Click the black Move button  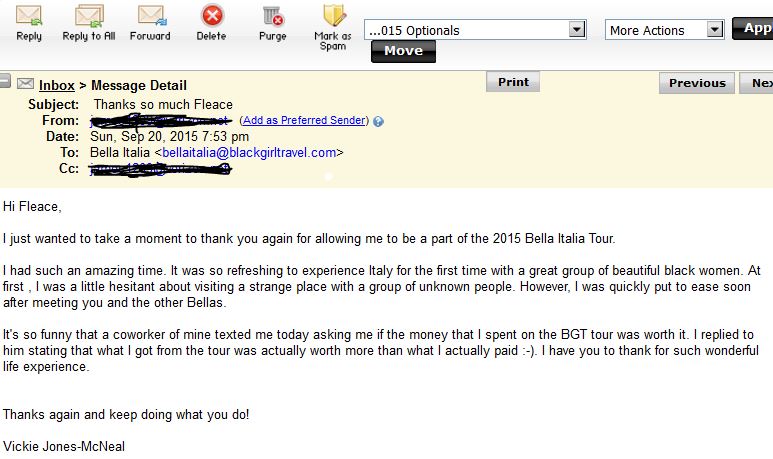[403, 51]
